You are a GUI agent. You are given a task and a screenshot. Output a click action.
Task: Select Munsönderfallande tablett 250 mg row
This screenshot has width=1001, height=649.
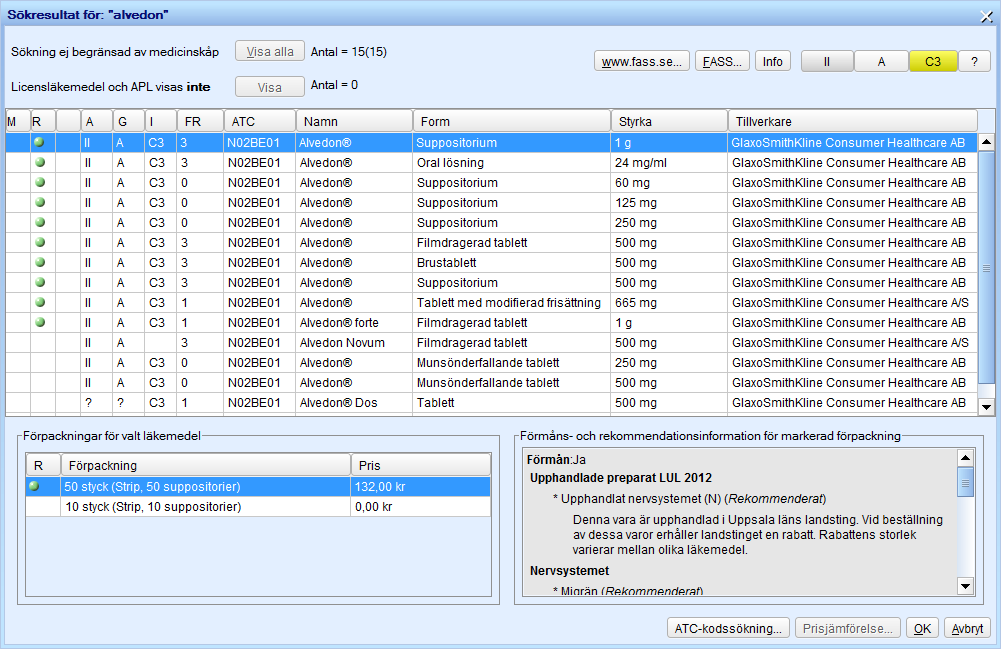point(491,362)
